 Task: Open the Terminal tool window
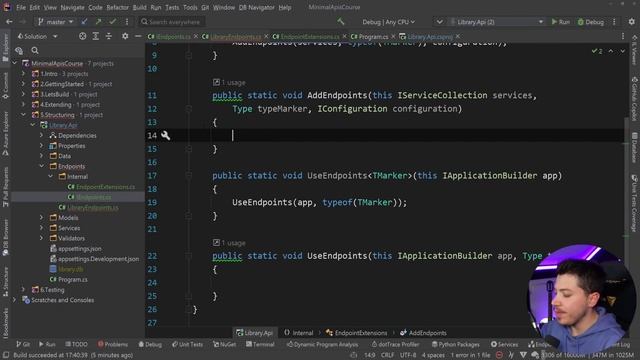point(260,344)
